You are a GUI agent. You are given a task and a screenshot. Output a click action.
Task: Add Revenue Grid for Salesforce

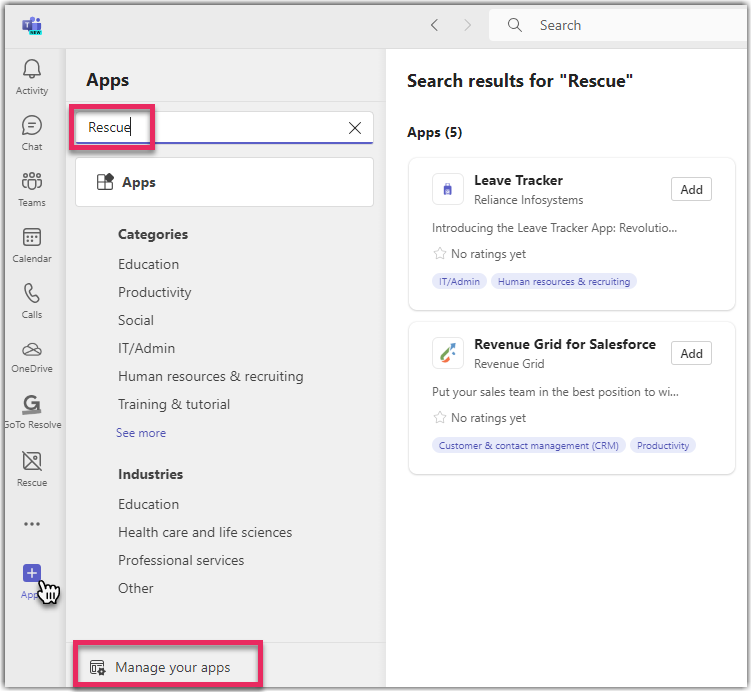[691, 353]
